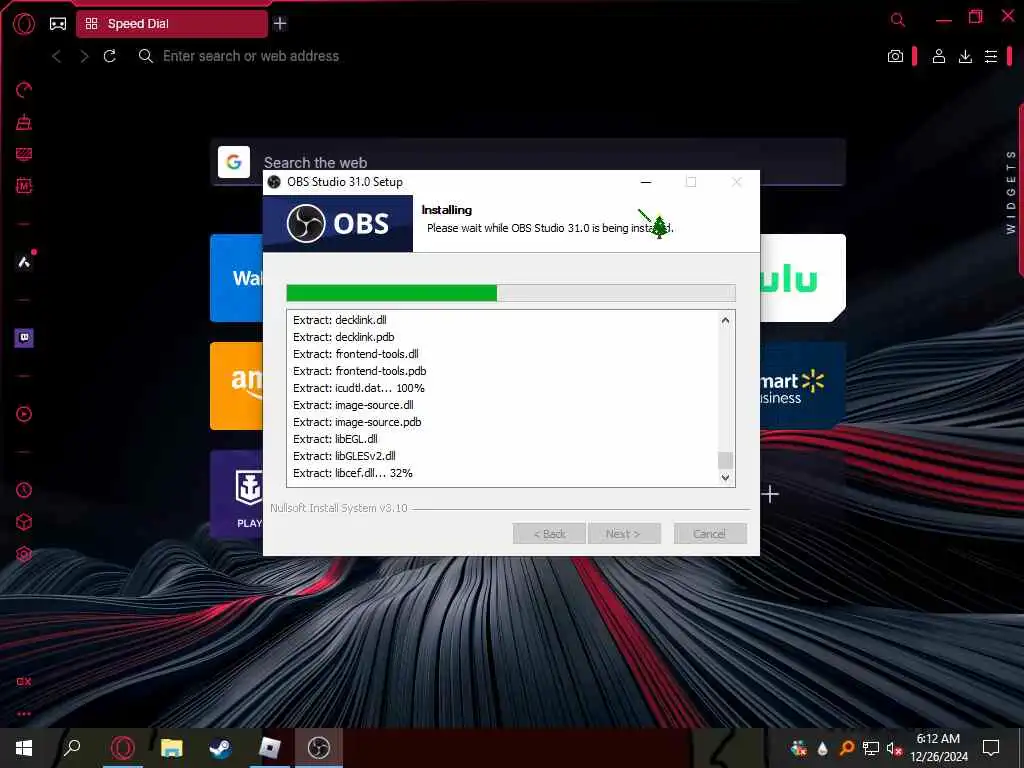Open the Windows notification center
The height and width of the screenshot is (768, 1024).
click(991, 748)
